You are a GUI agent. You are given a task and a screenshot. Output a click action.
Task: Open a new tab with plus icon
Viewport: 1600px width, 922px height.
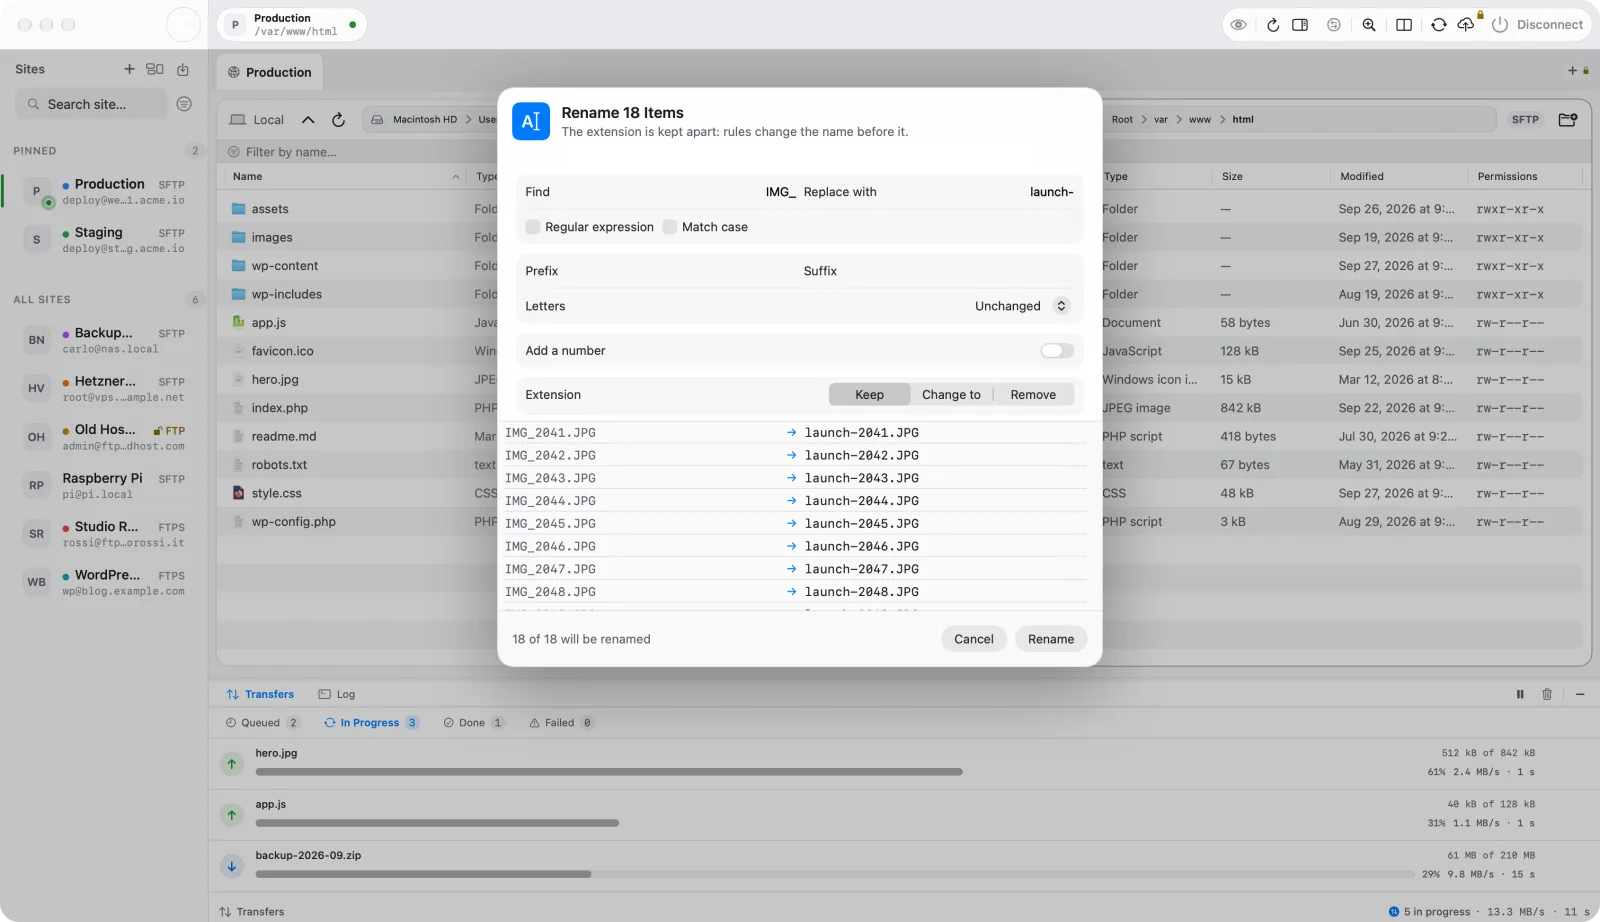[x=1572, y=71]
